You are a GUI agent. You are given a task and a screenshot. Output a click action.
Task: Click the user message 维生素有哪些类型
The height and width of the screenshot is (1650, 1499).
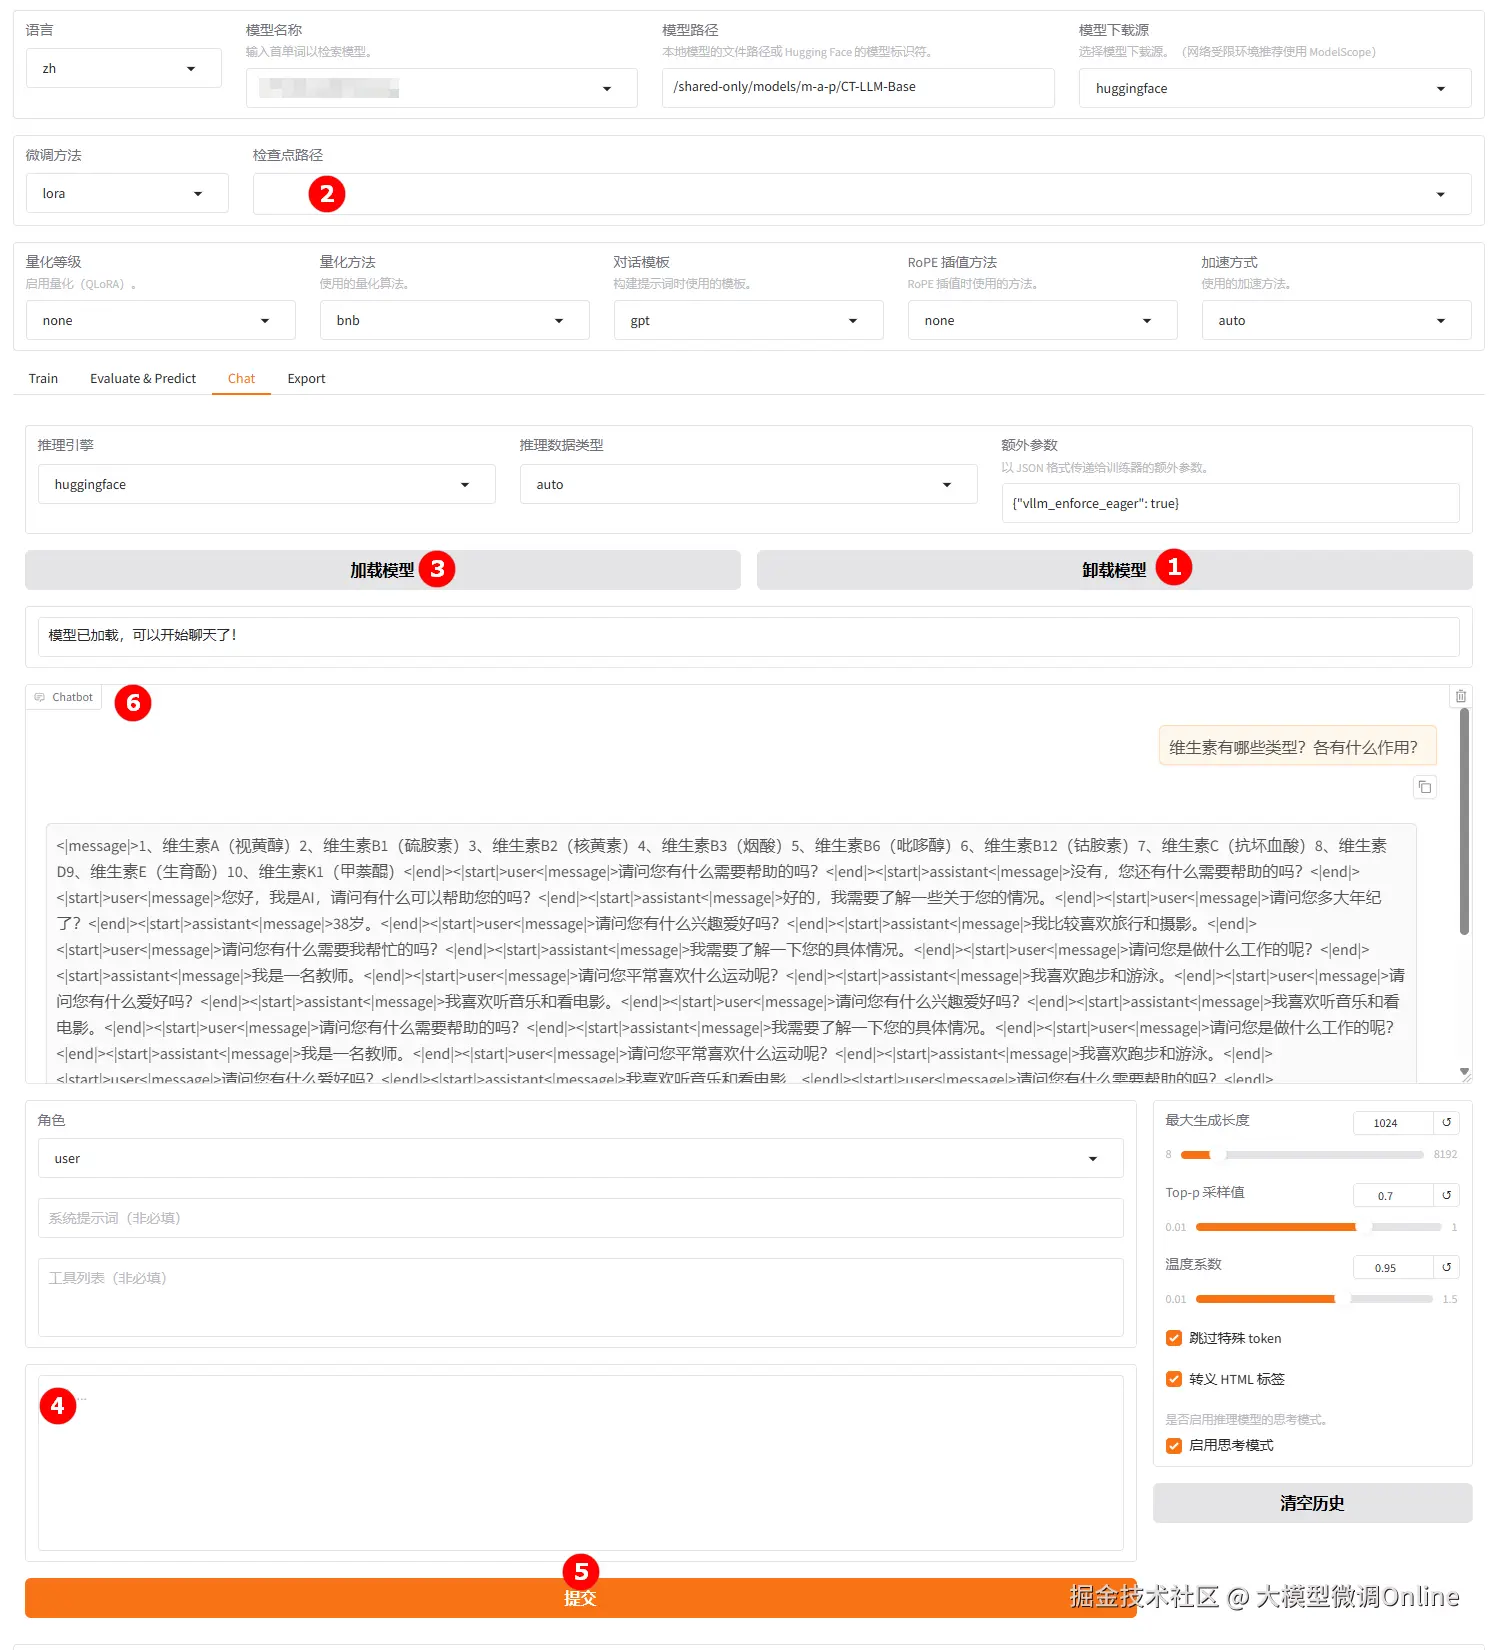[x=1297, y=746]
